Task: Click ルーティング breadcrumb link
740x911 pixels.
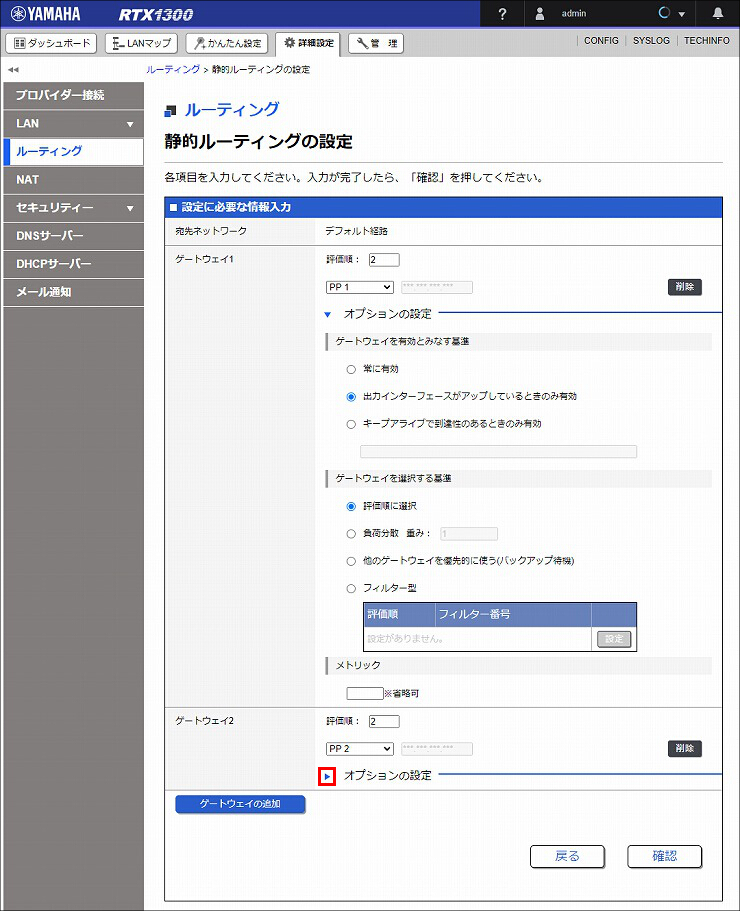Action: pos(173,69)
